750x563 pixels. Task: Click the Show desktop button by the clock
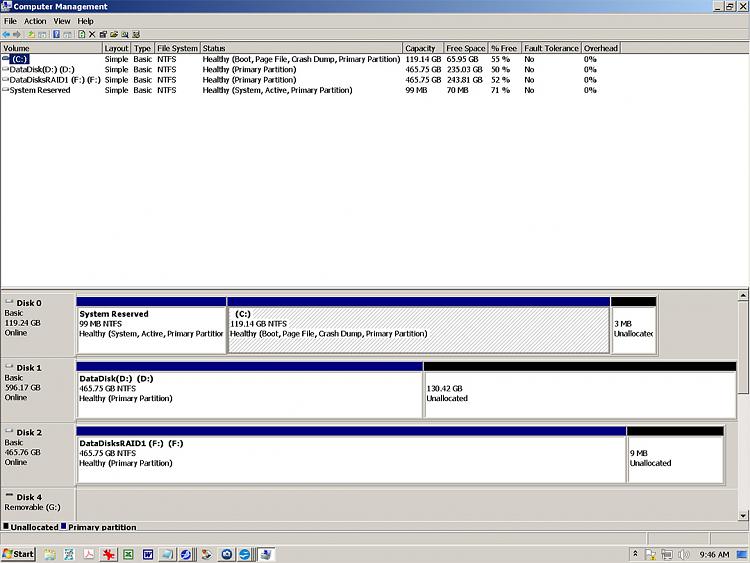[742, 554]
